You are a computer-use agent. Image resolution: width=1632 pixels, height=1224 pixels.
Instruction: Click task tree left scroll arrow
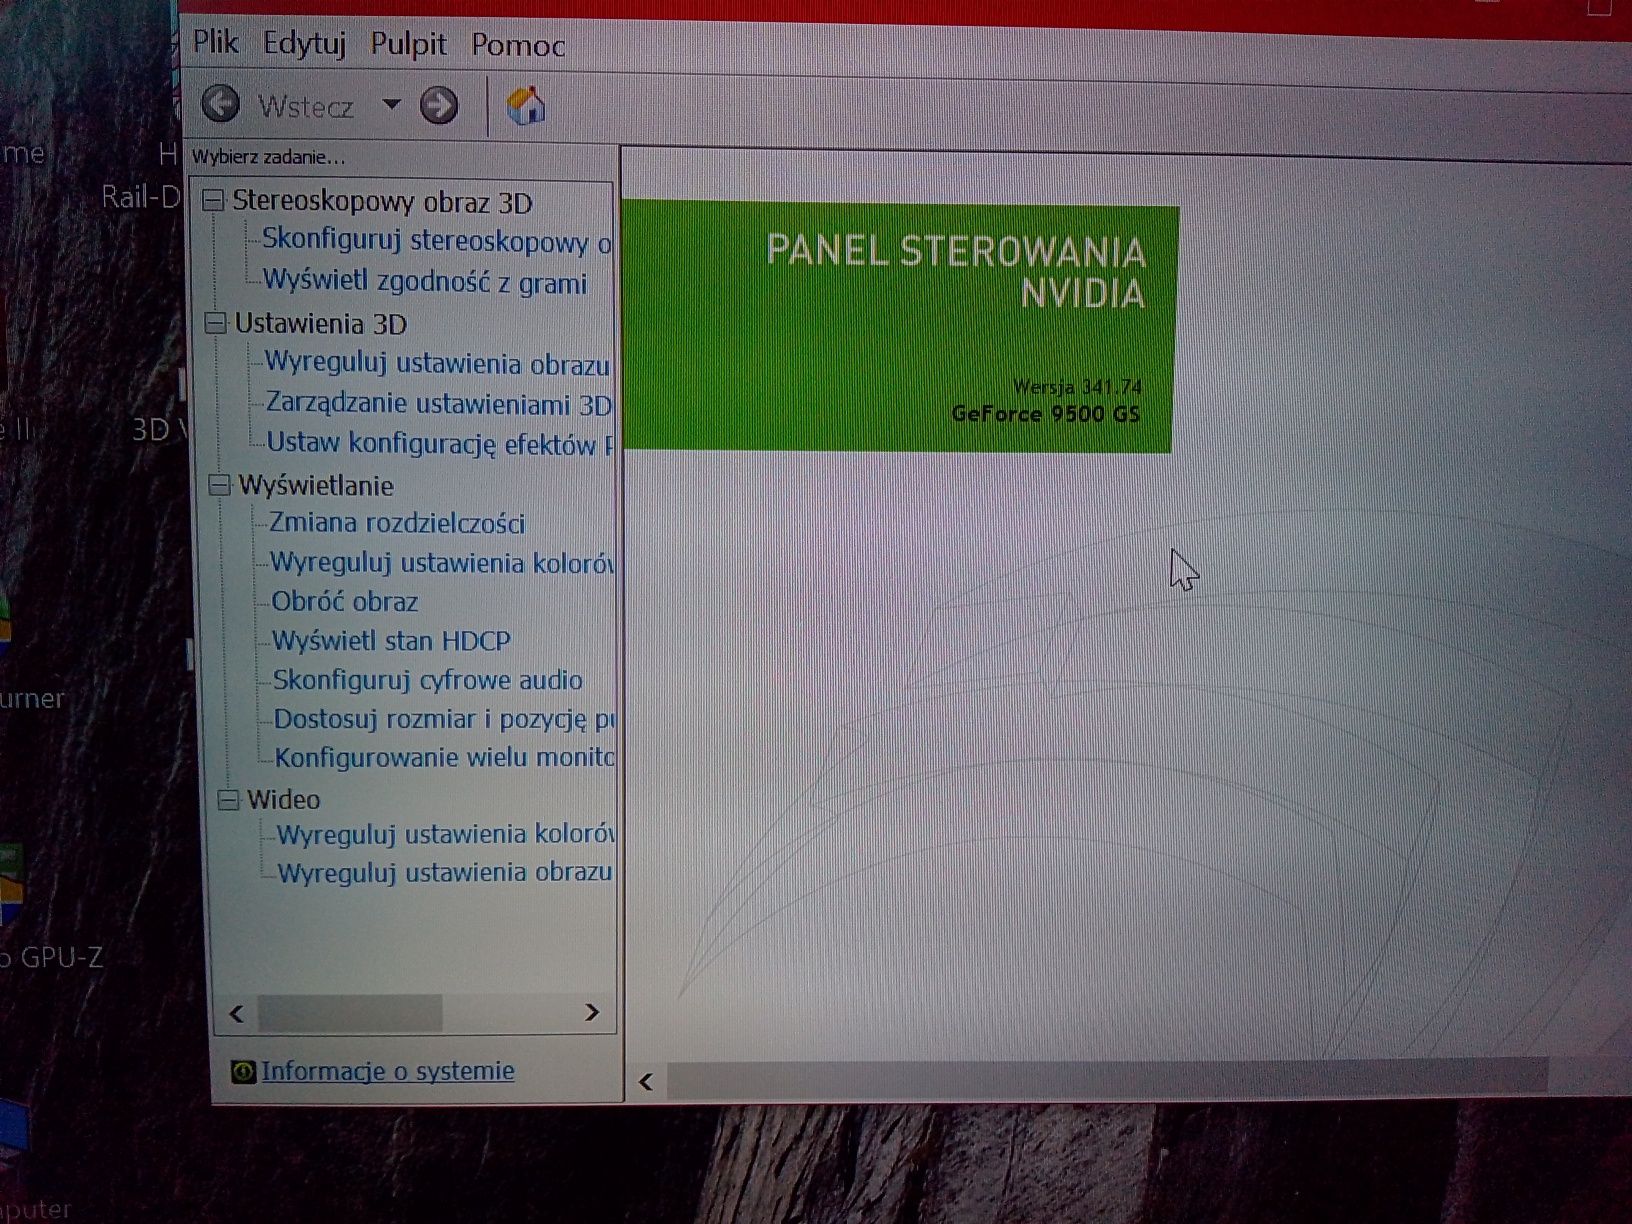point(237,1013)
